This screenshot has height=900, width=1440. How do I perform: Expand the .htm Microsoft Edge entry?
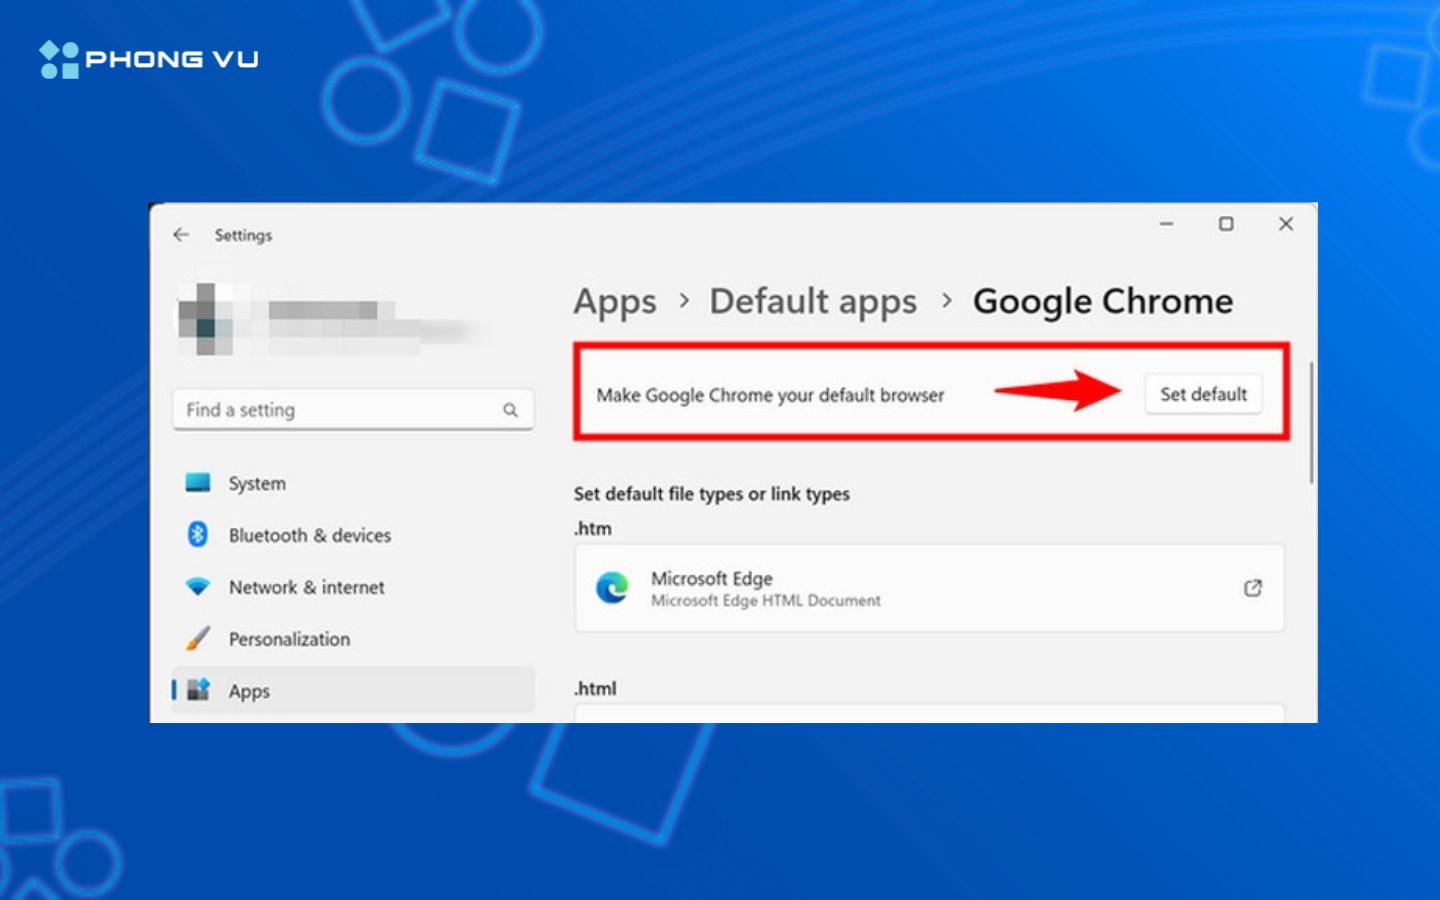[x=928, y=588]
